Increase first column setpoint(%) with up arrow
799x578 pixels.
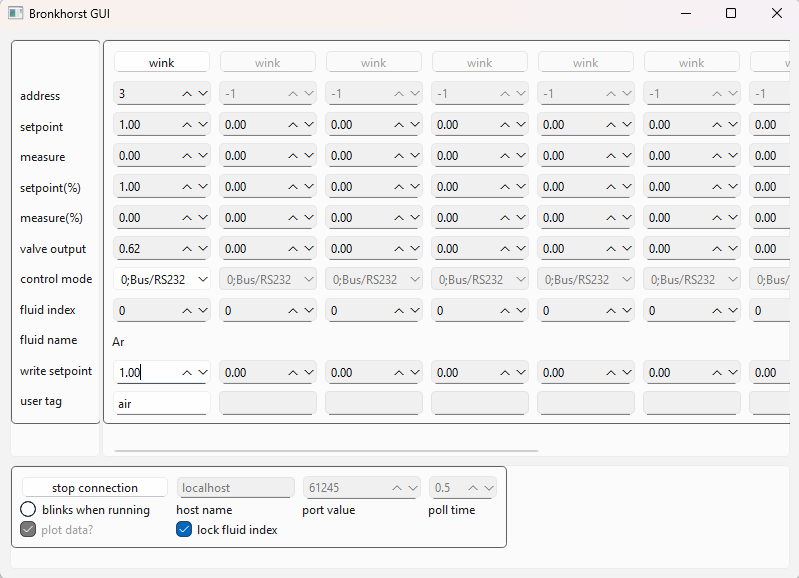coord(187,187)
